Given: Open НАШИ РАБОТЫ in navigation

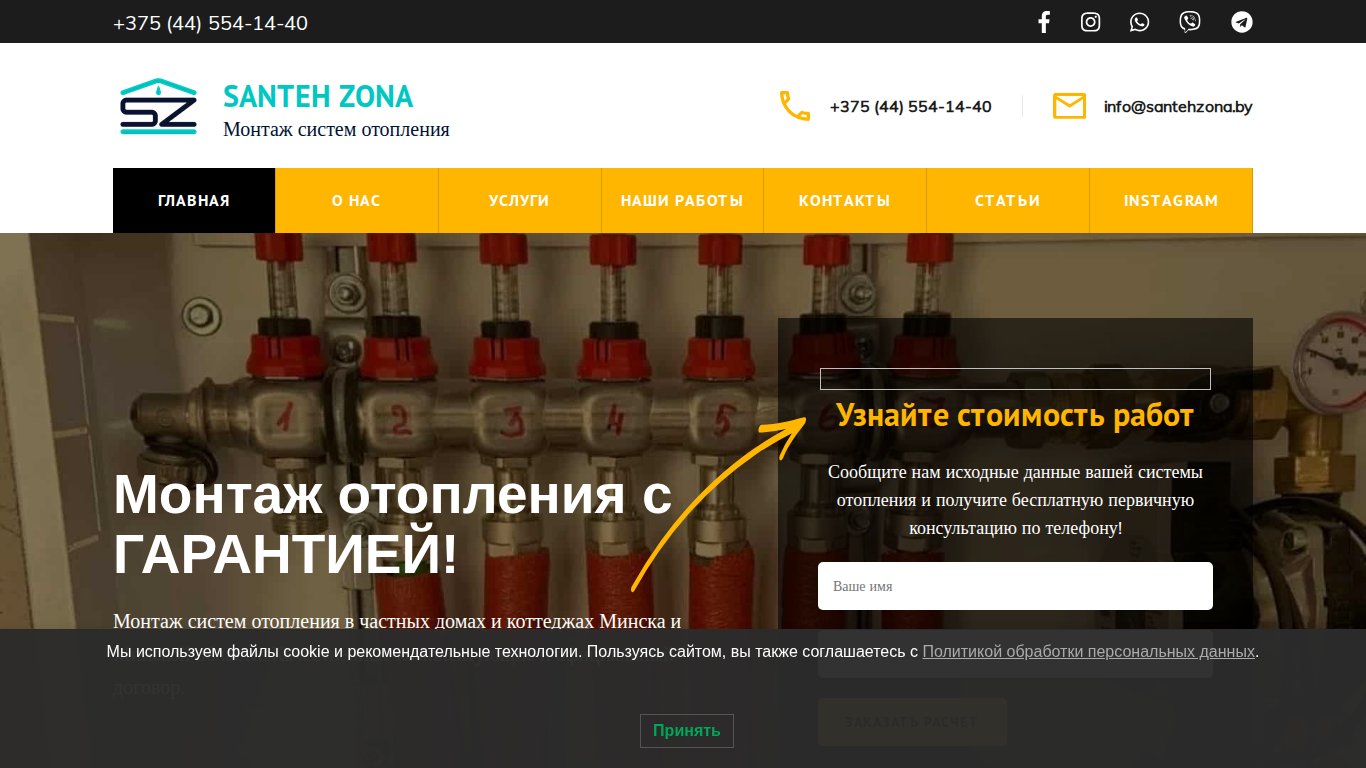Looking at the screenshot, I should pos(682,200).
